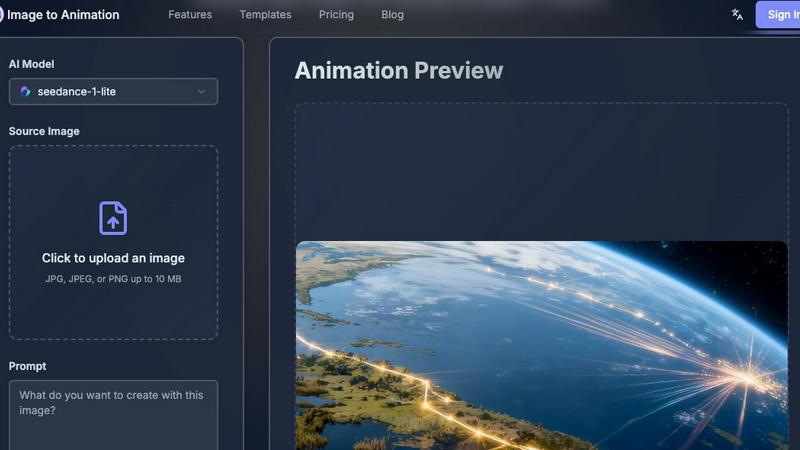Click the Image to Animation logo
800x450 pixels.
pos(60,15)
